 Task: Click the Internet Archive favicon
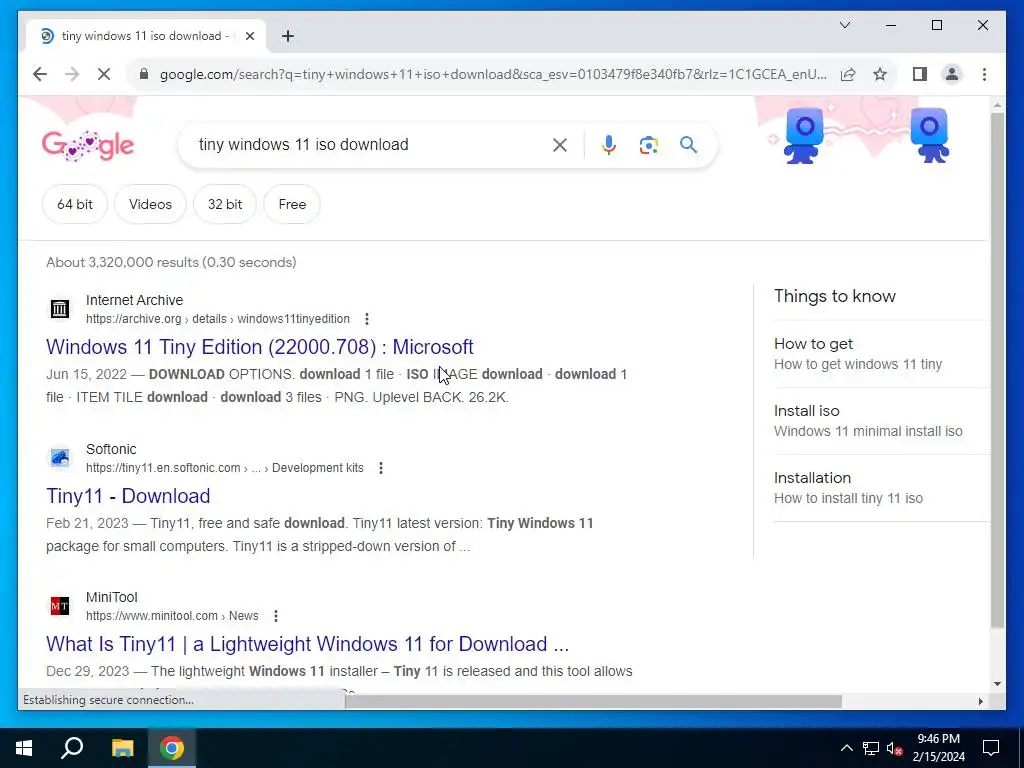click(59, 309)
